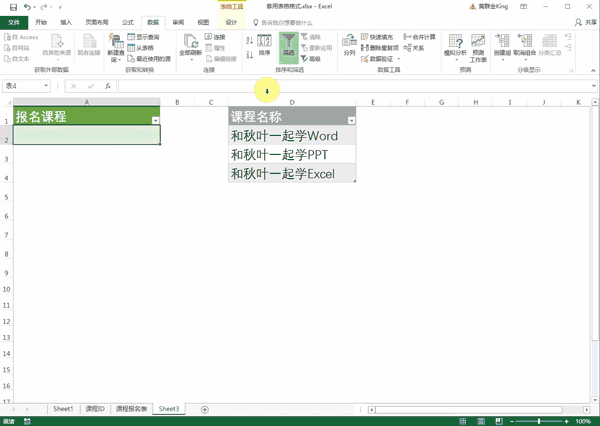
Task: Click the formula bar input field
Action: coord(350,86)
